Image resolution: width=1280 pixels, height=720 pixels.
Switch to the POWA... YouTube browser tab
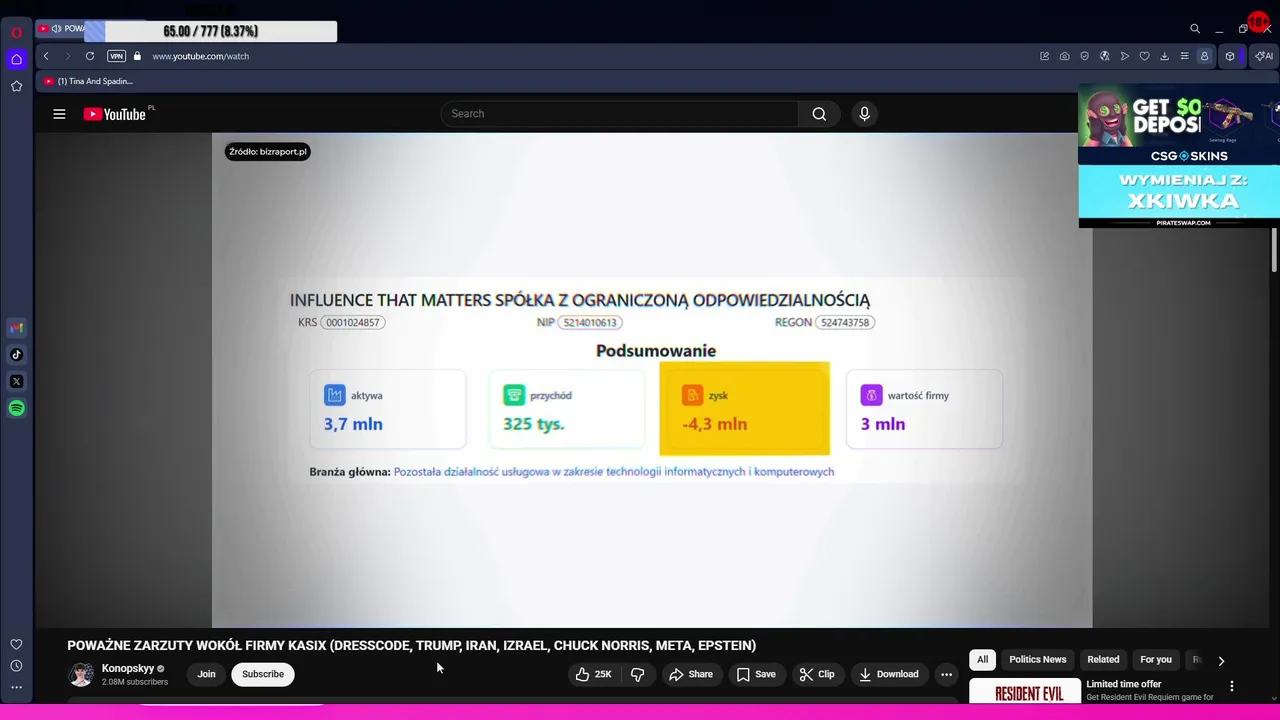click(x=62, y=29)
